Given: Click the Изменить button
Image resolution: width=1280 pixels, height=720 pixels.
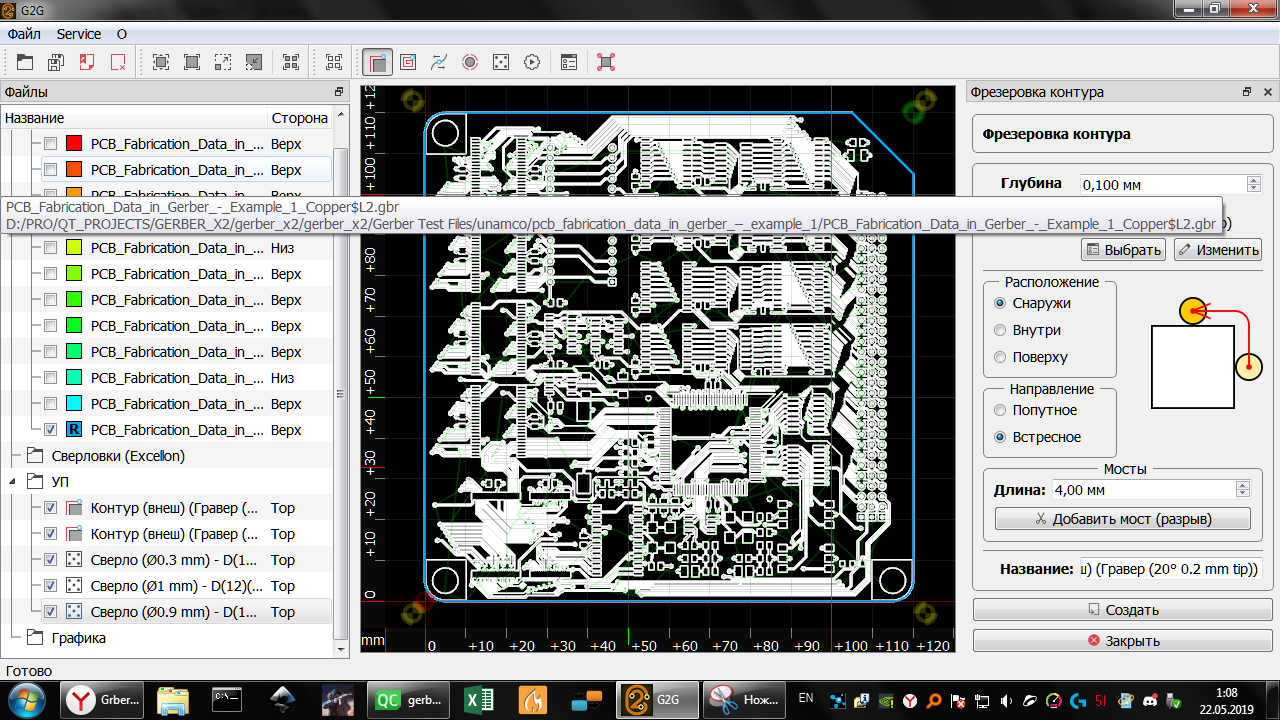Looking at the screenshot, I should tap(1218, 250).
